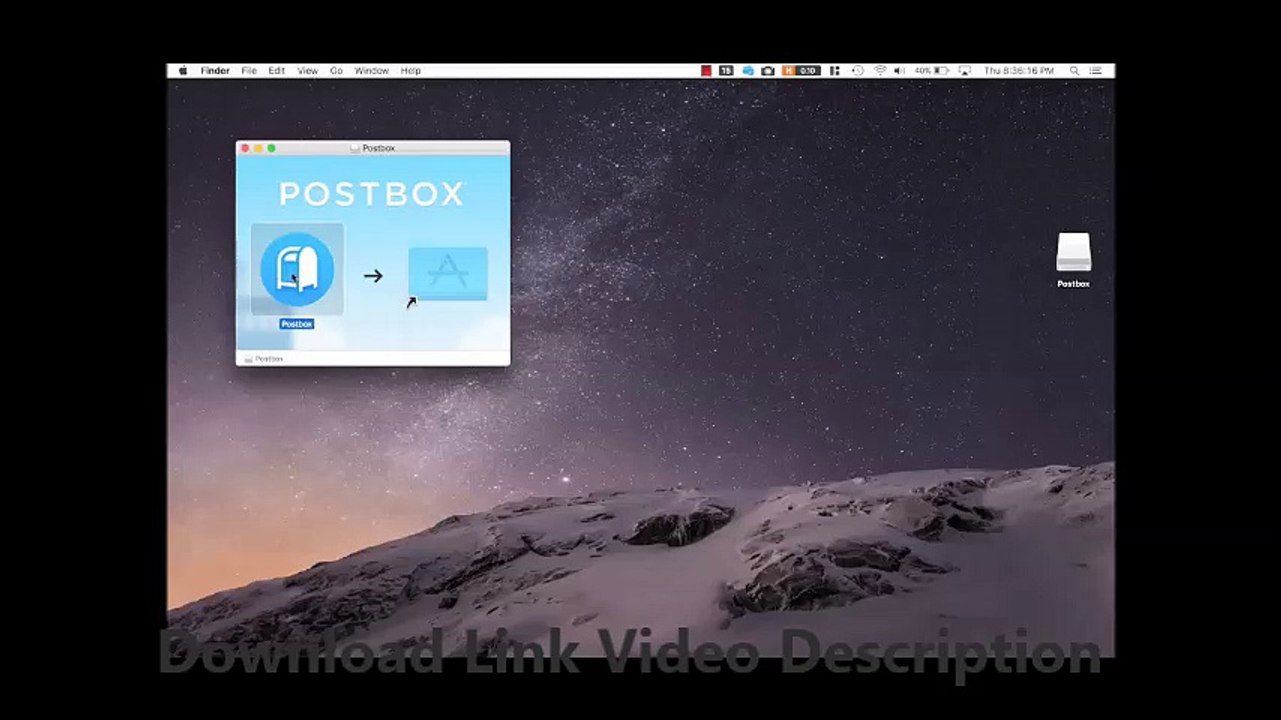
Task: Click the AirPlay display icon
Action: 964,71
